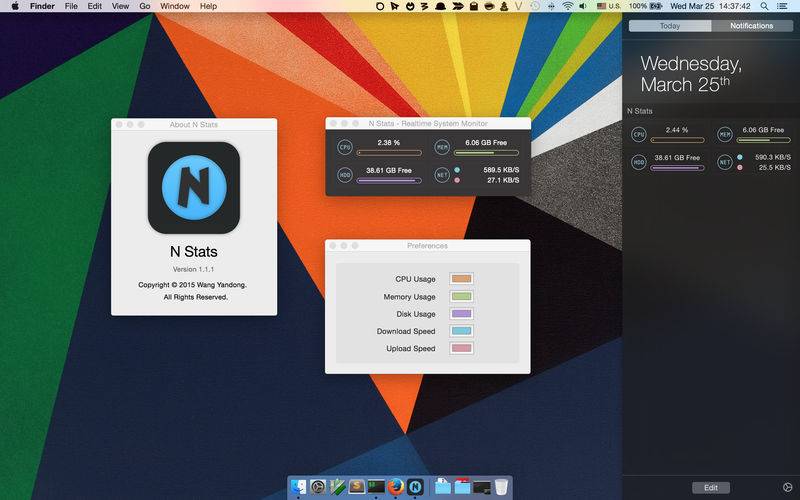Click the Wi-Fi status icon in menu bar

(567, 6)
